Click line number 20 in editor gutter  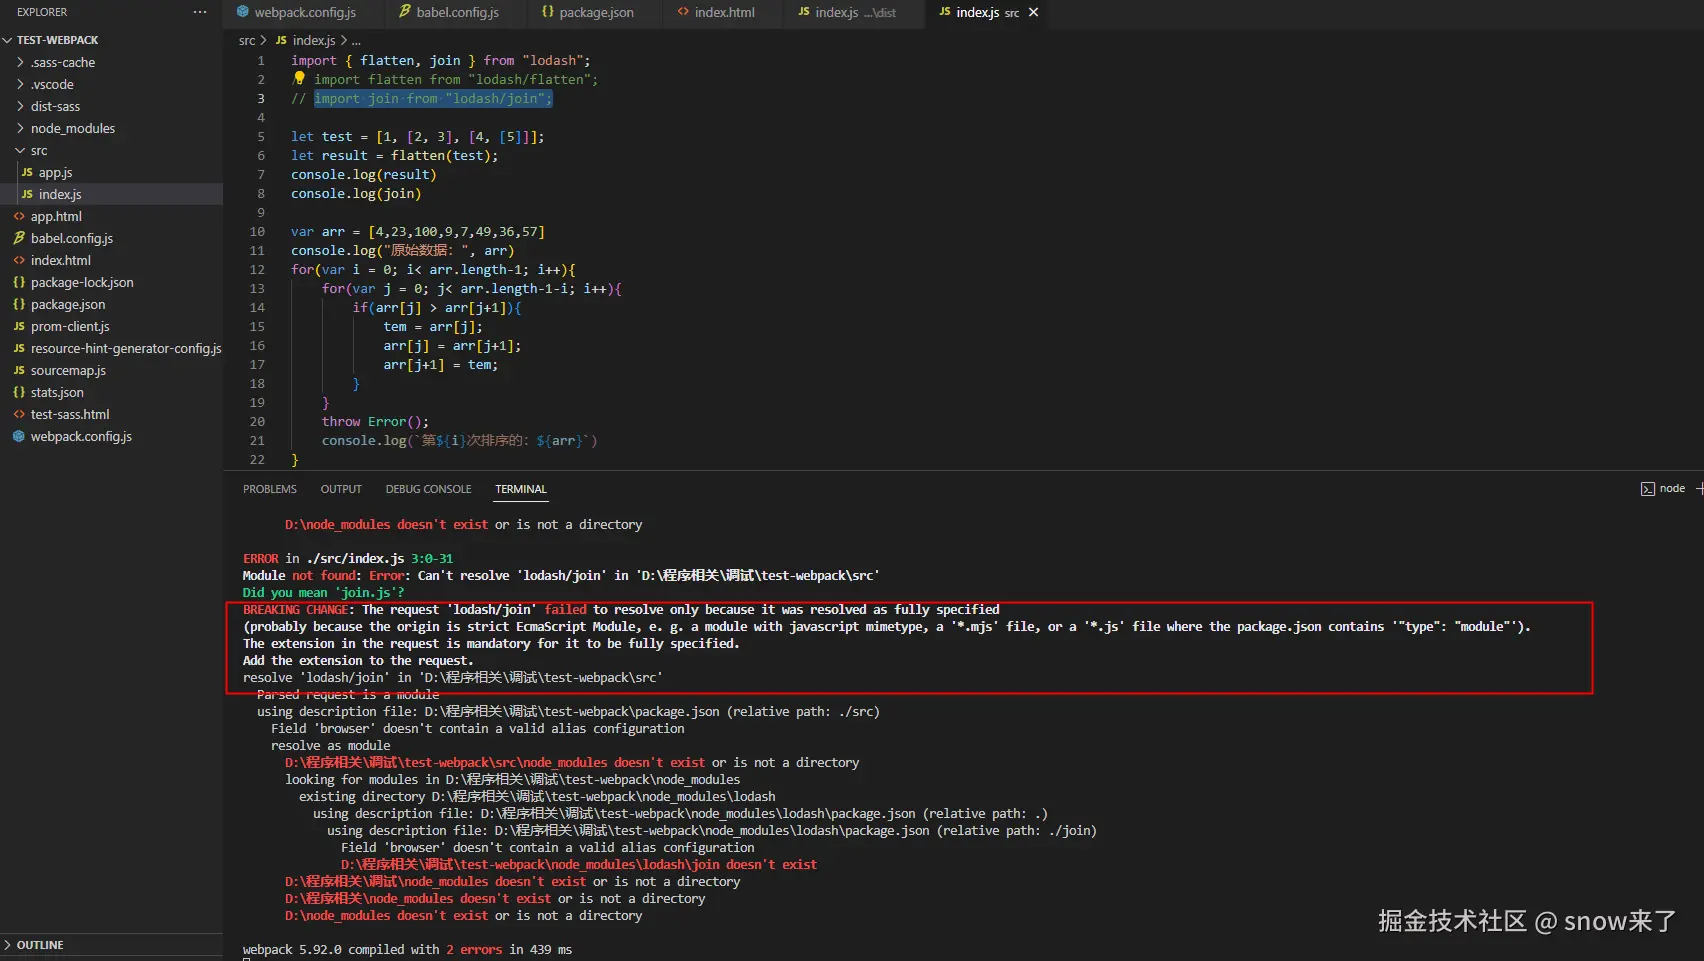coord(257,421)
